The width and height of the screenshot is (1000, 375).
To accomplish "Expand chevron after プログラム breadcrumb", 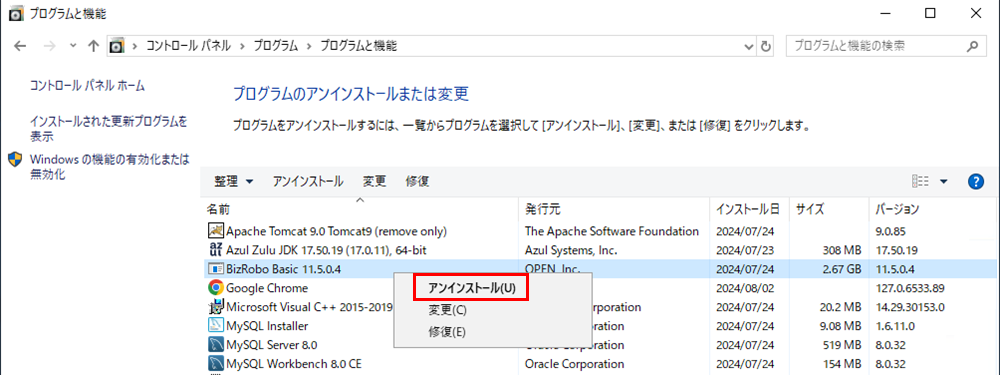I will (x=309, y=46).
